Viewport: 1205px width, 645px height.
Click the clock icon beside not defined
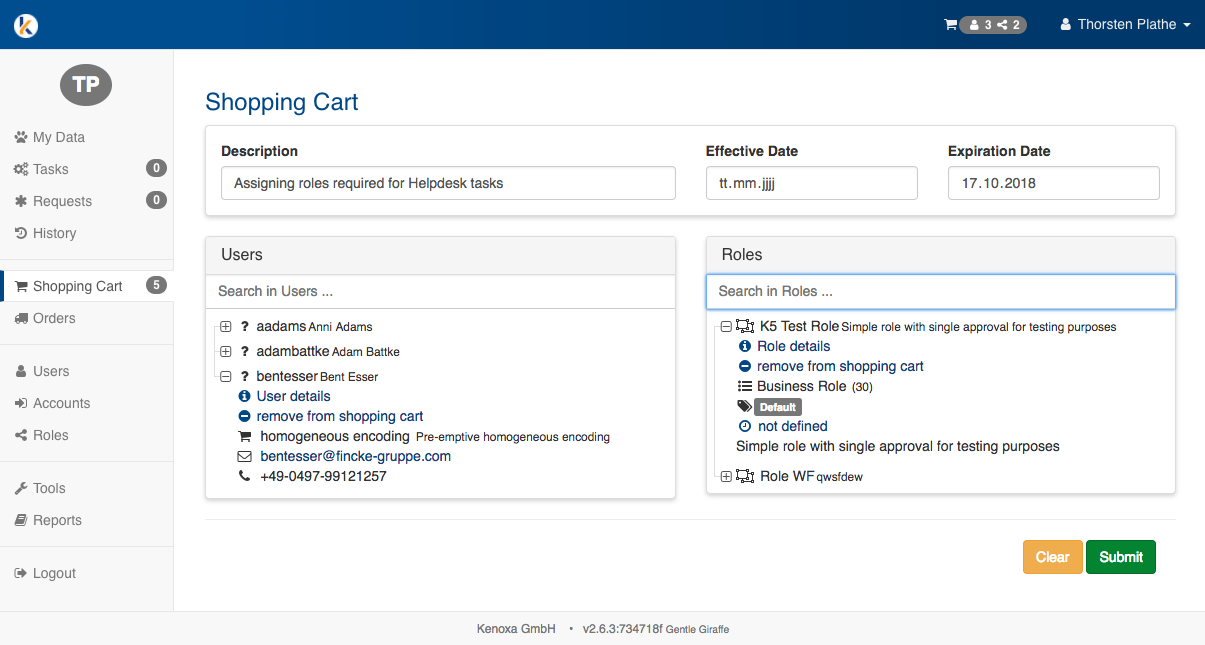point(744,426)
